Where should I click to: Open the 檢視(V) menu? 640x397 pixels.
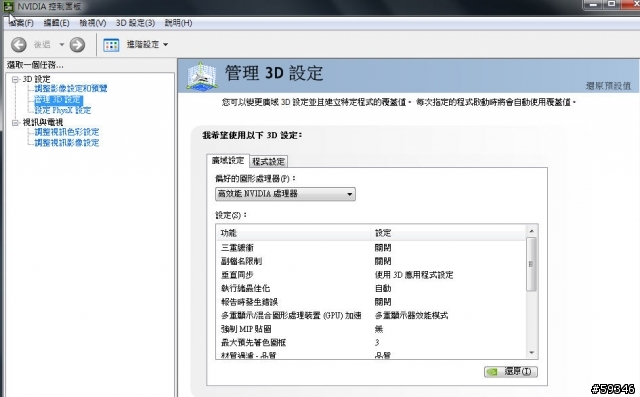(x=93, y=23)
